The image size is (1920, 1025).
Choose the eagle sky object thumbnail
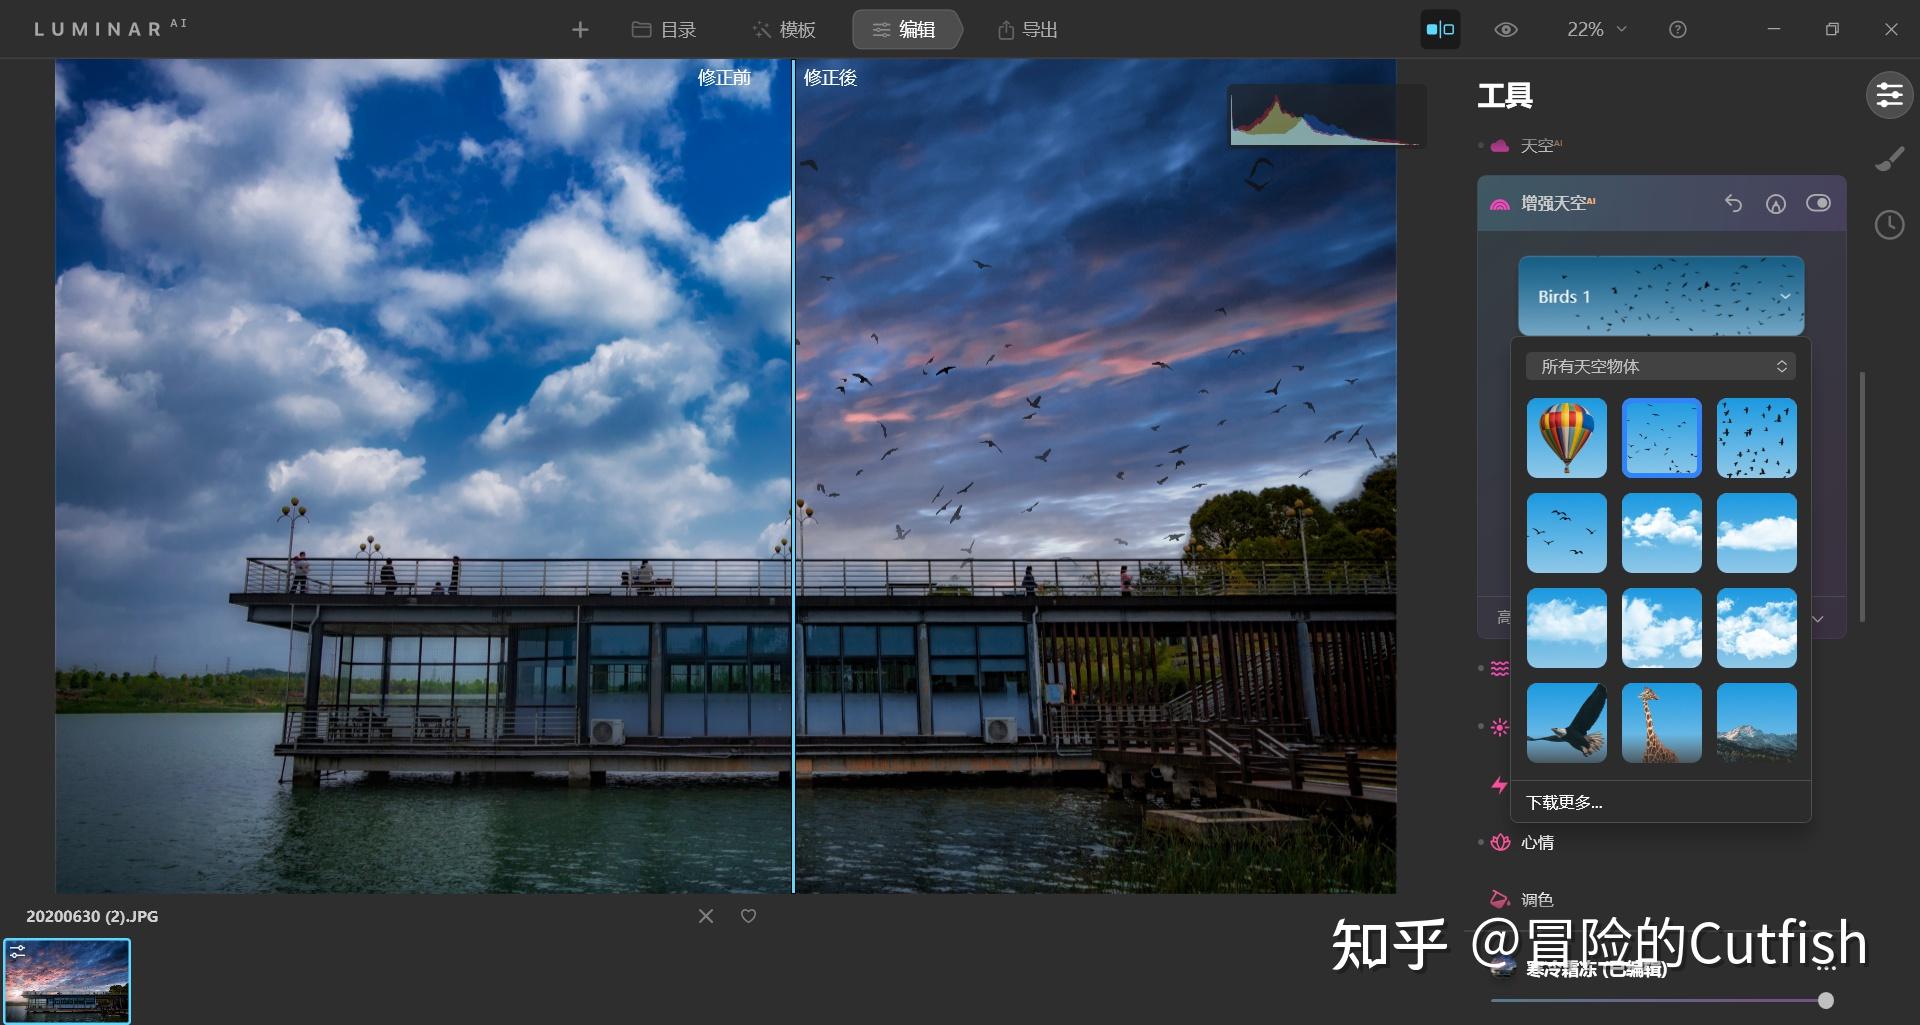(x=1567, y=723)
